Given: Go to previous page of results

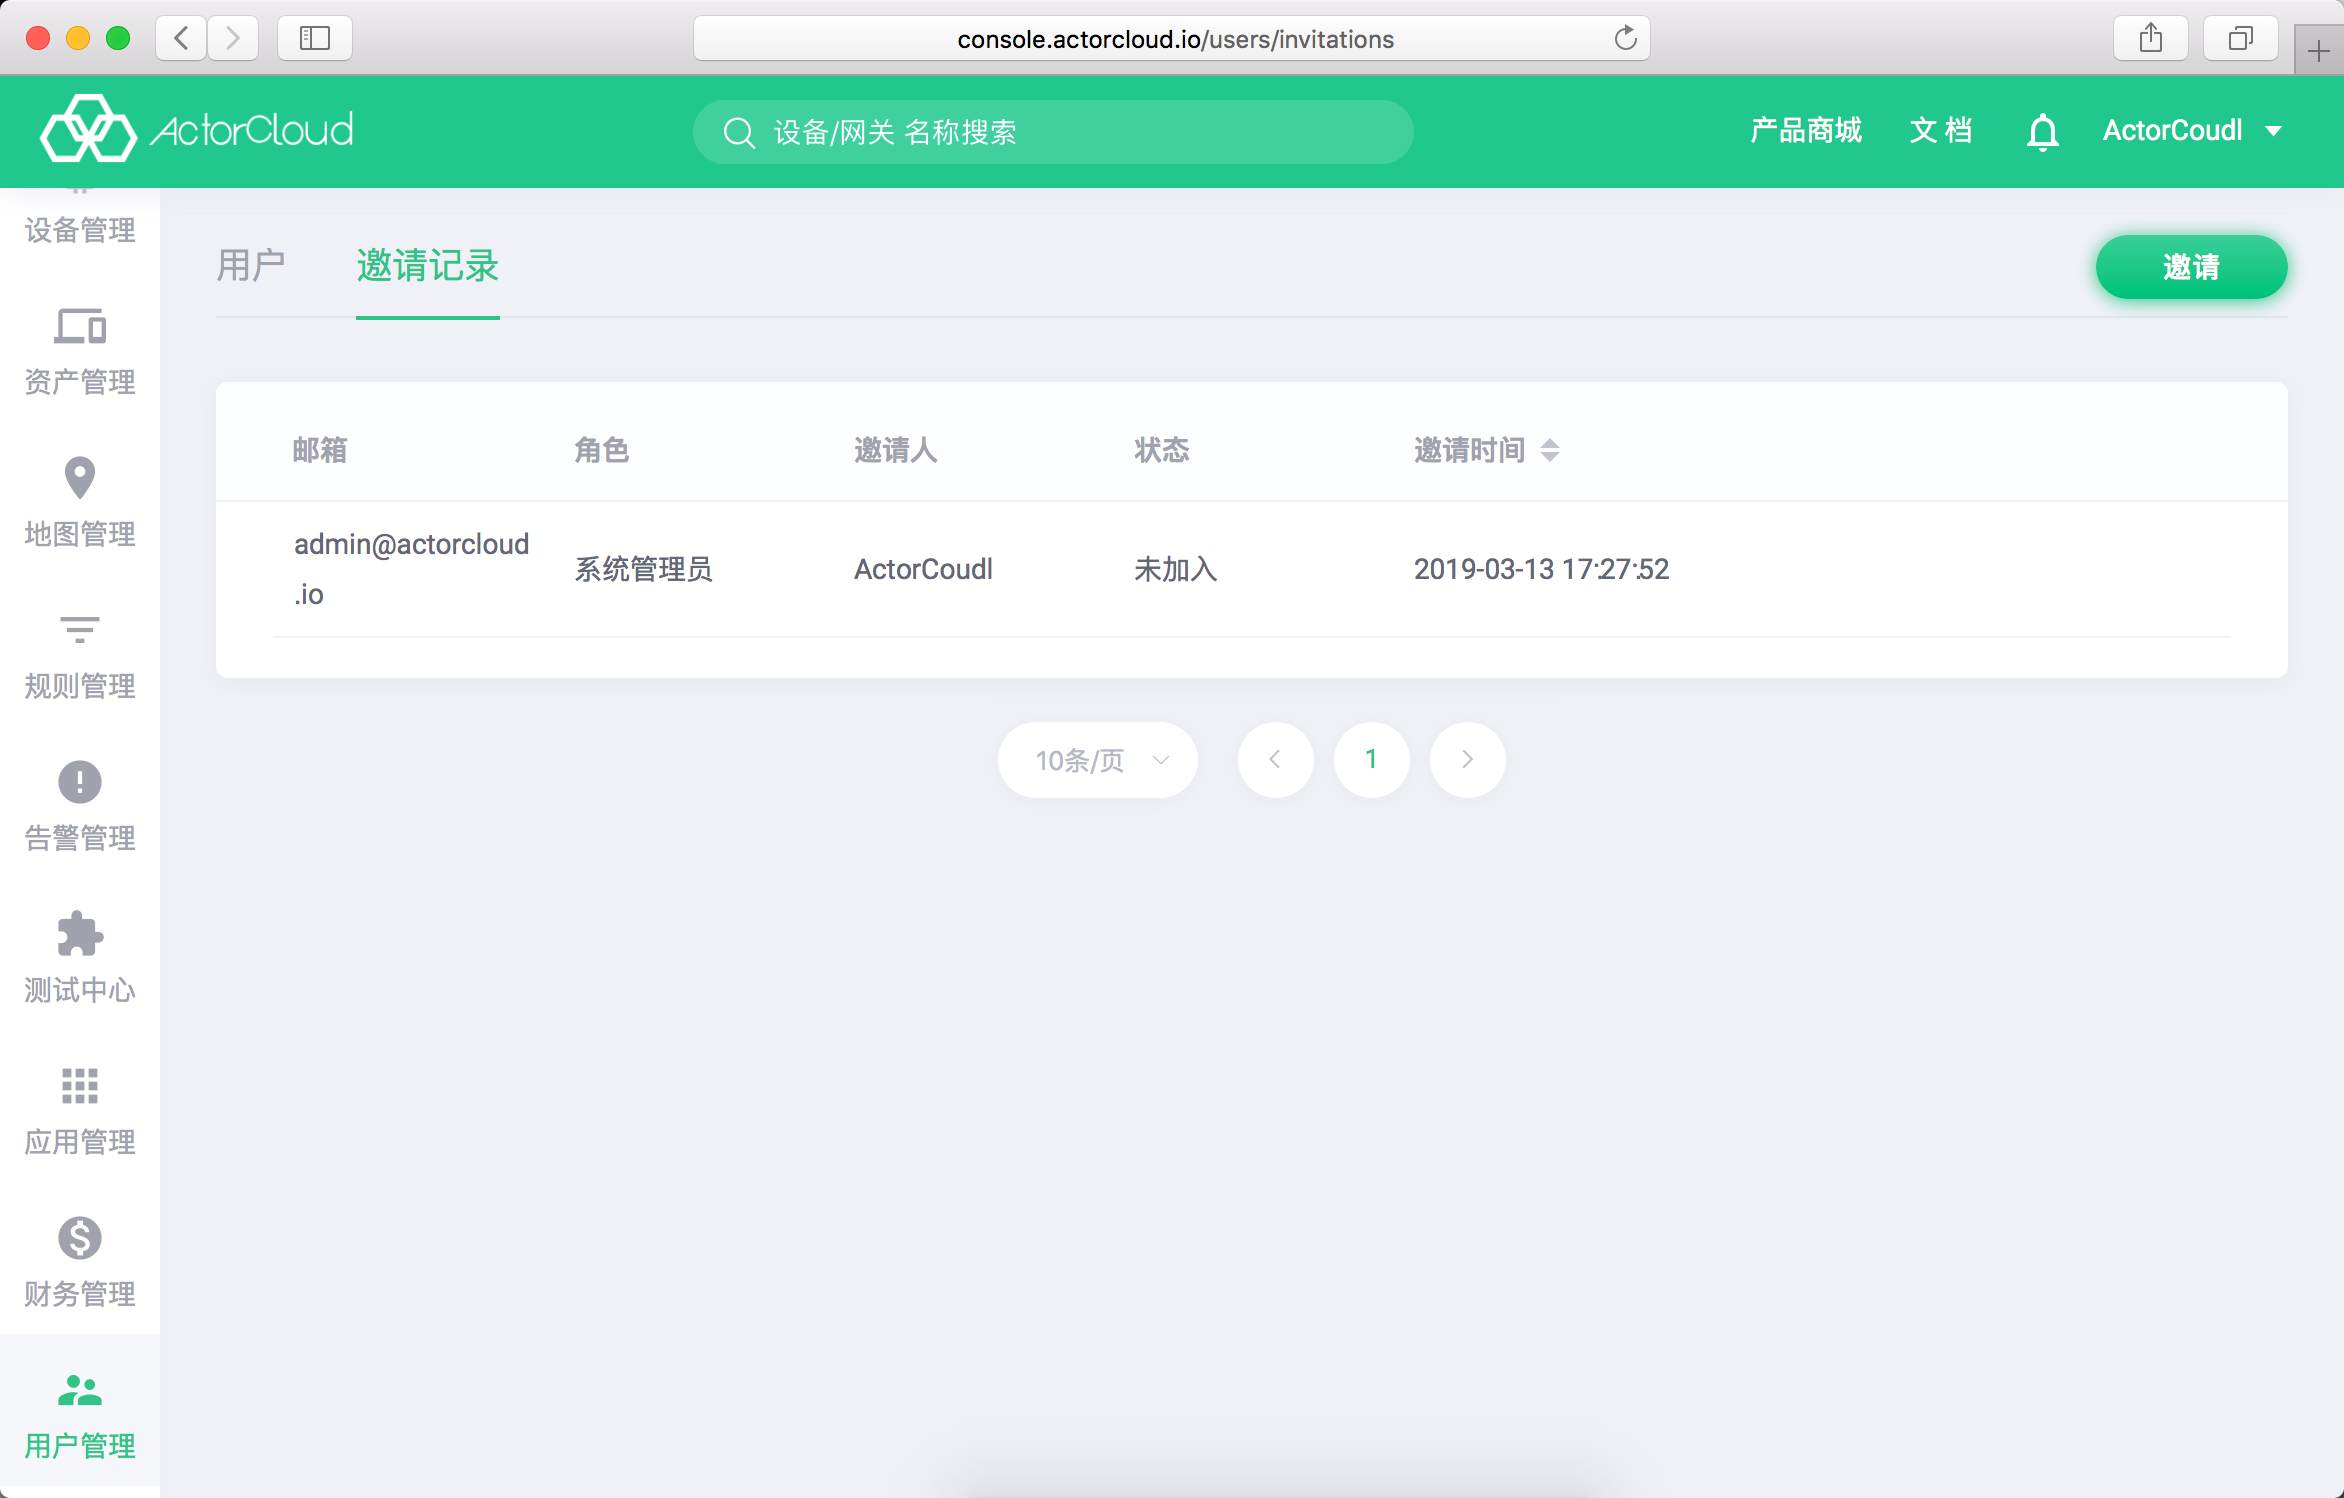Looking at the screenshot, I should pos(1275,760).
